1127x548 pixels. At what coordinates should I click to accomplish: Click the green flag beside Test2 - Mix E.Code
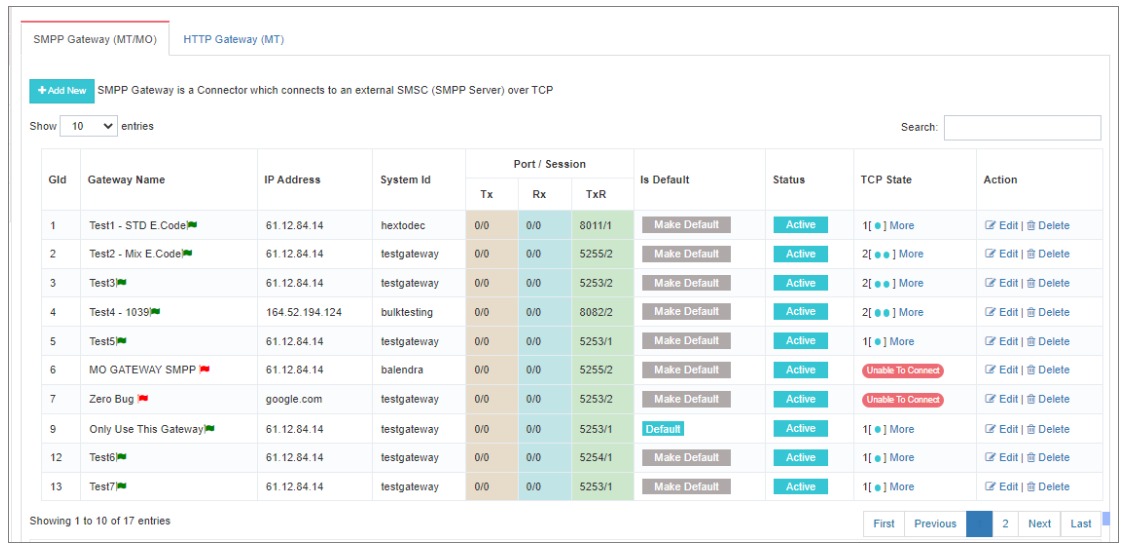pos(188,254)
